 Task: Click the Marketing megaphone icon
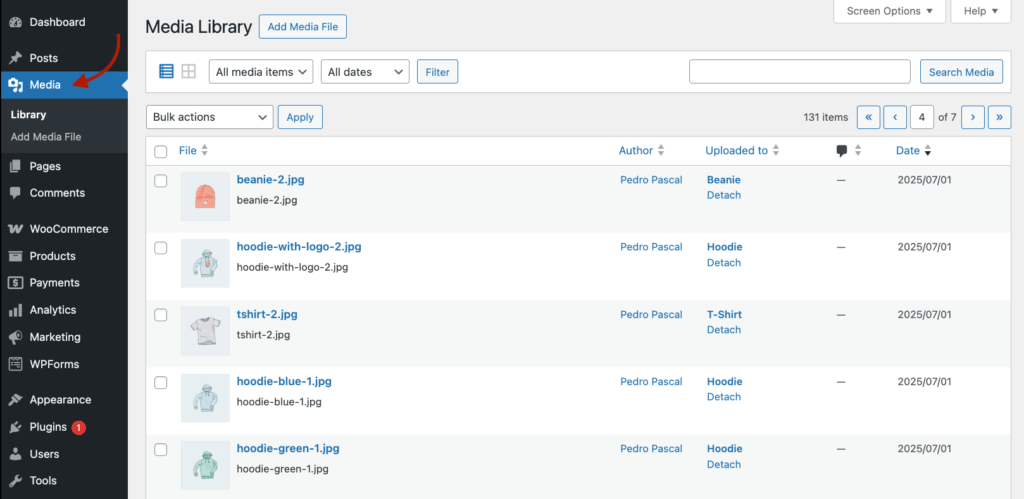tap(16, 338)
